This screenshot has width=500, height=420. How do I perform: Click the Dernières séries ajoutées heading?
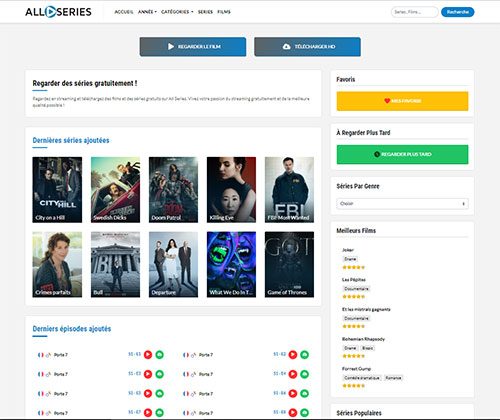click(71, 140)
